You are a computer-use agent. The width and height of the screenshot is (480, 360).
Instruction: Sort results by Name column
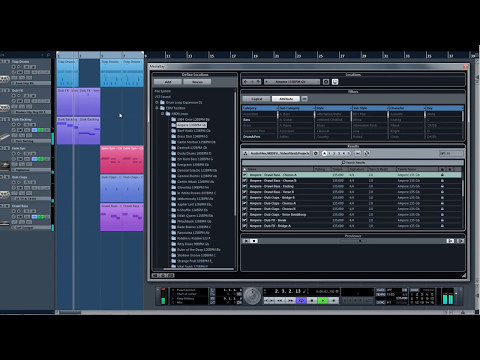[x=278, y=169]
